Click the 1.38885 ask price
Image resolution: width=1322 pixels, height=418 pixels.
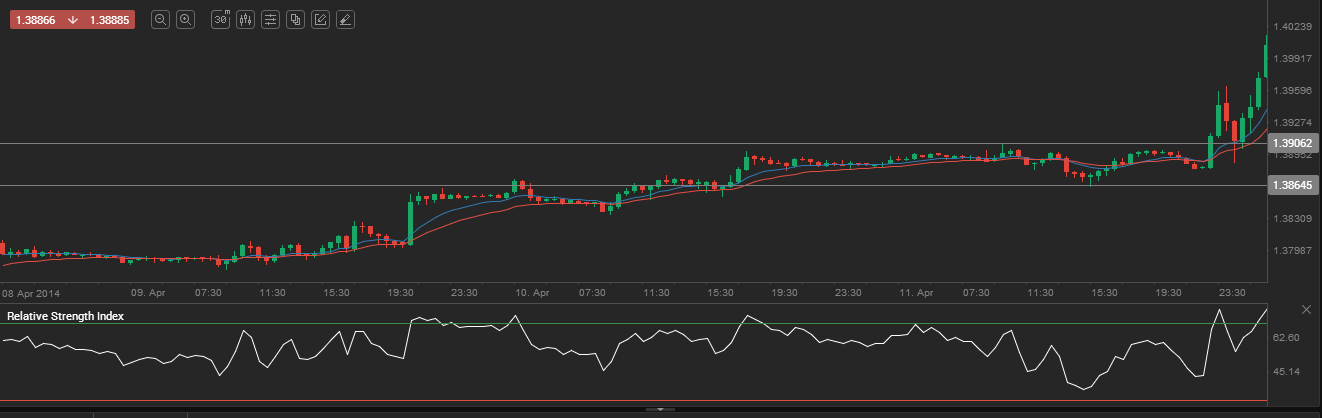click(110, 20)
